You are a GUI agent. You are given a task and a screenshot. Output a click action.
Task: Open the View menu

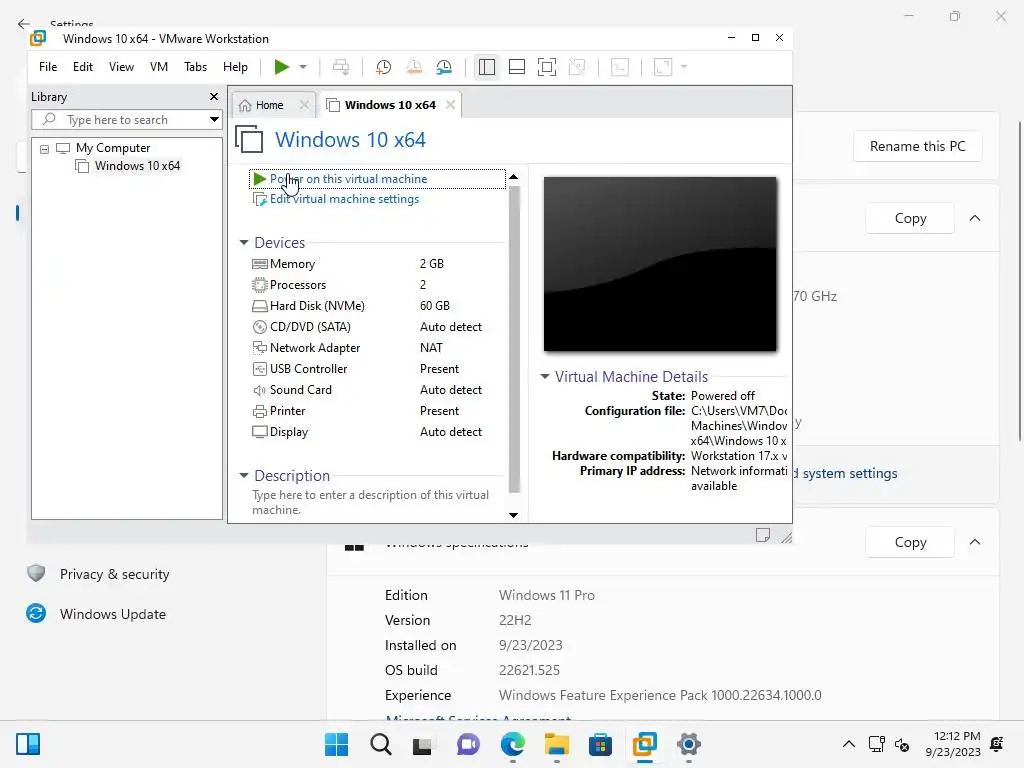(x=121, y=67)
